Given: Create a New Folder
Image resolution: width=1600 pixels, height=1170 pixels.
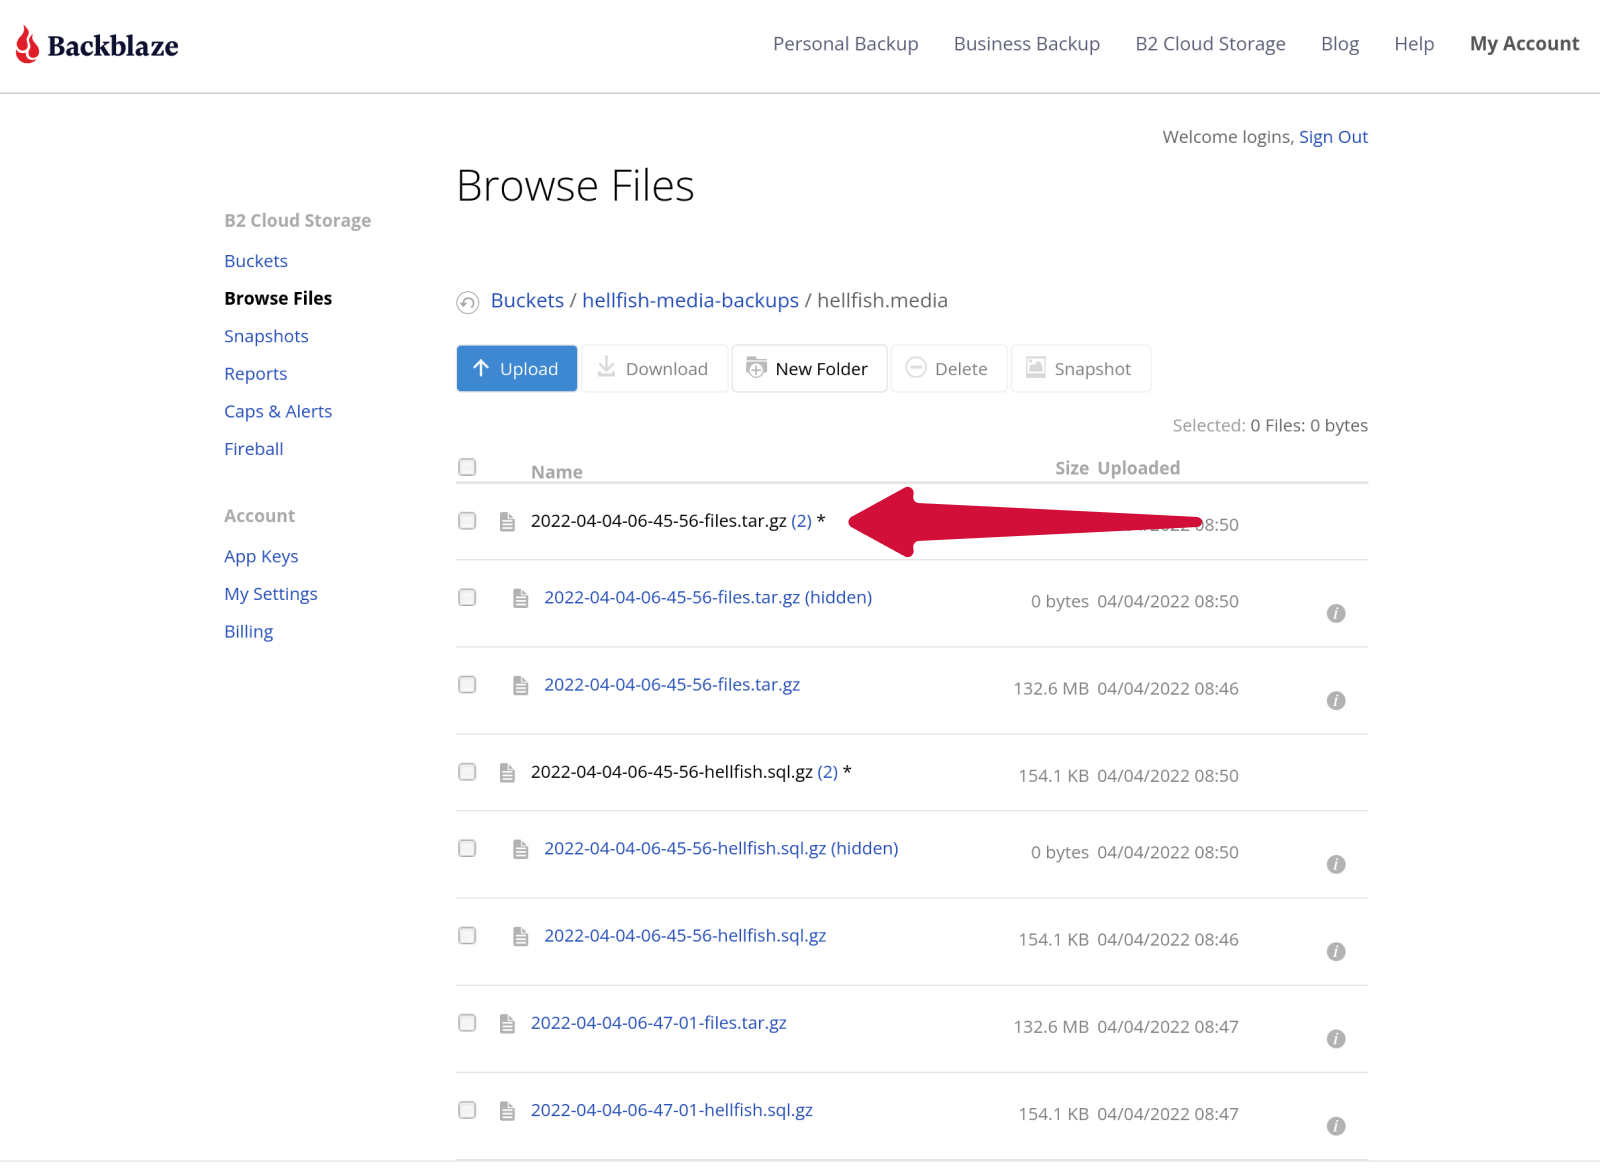Looking at the screenshot, I should coord(809,368).
